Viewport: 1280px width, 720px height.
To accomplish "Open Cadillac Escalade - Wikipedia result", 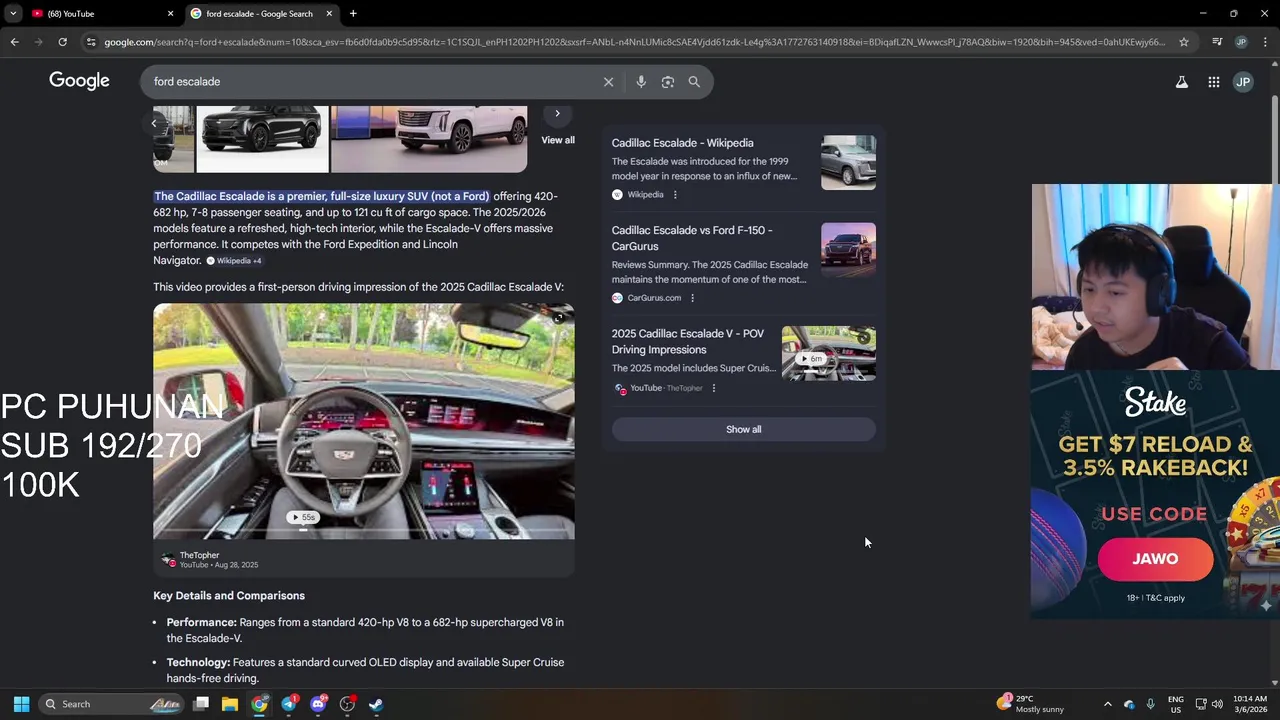I will [683, 143].
